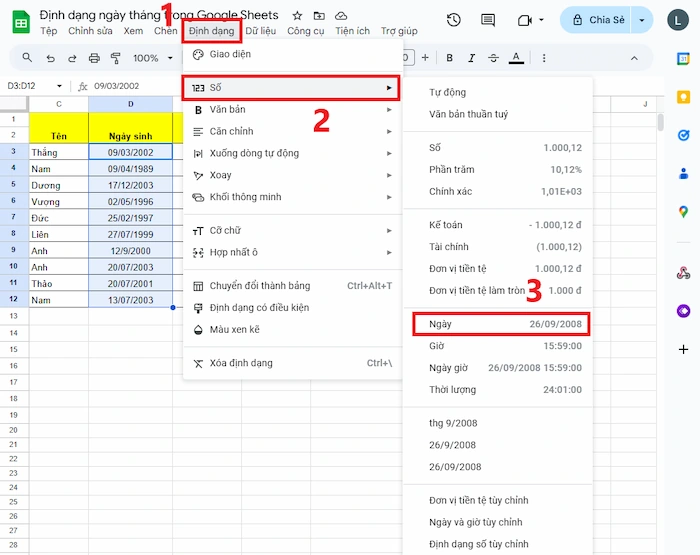Image resolution: width=700 pixels, height=555 pixels.
Task: Toggle italic formatting in the toolbar
Action: pyautogui.click(x=471, y=58)
